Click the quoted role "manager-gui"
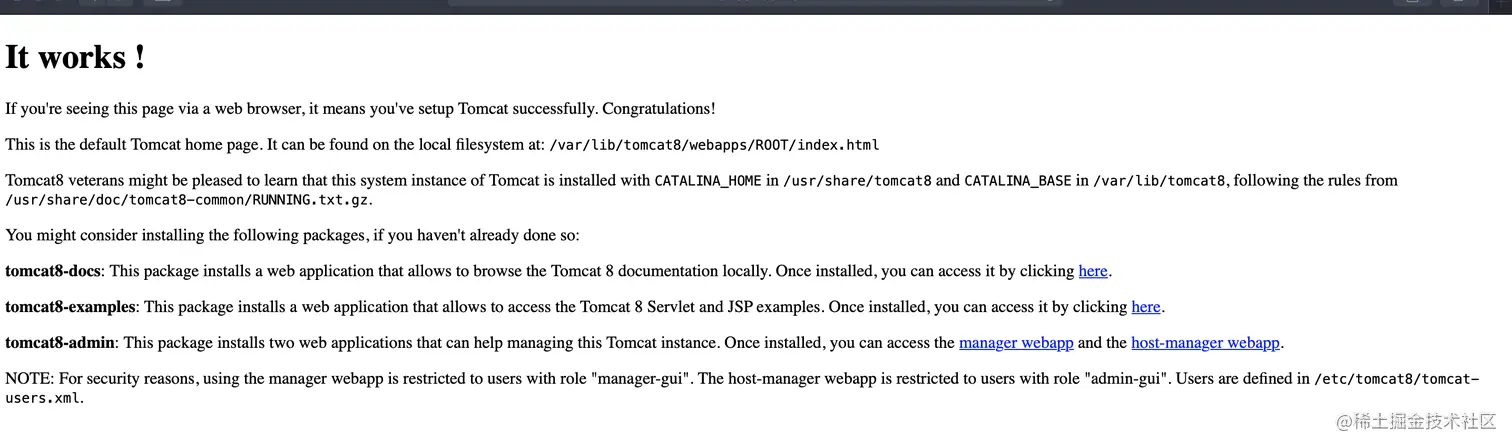The height and width of the screenshot is (447, 1512). (640, 379)
